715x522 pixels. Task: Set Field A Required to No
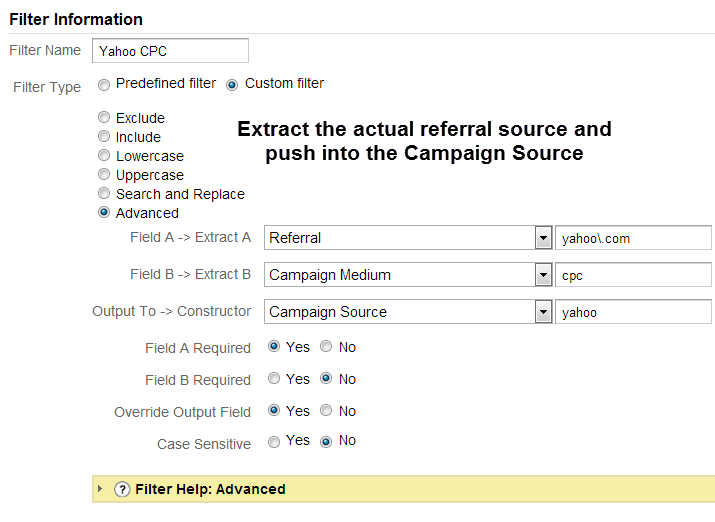pyautogui.click(x=326, y=346)
